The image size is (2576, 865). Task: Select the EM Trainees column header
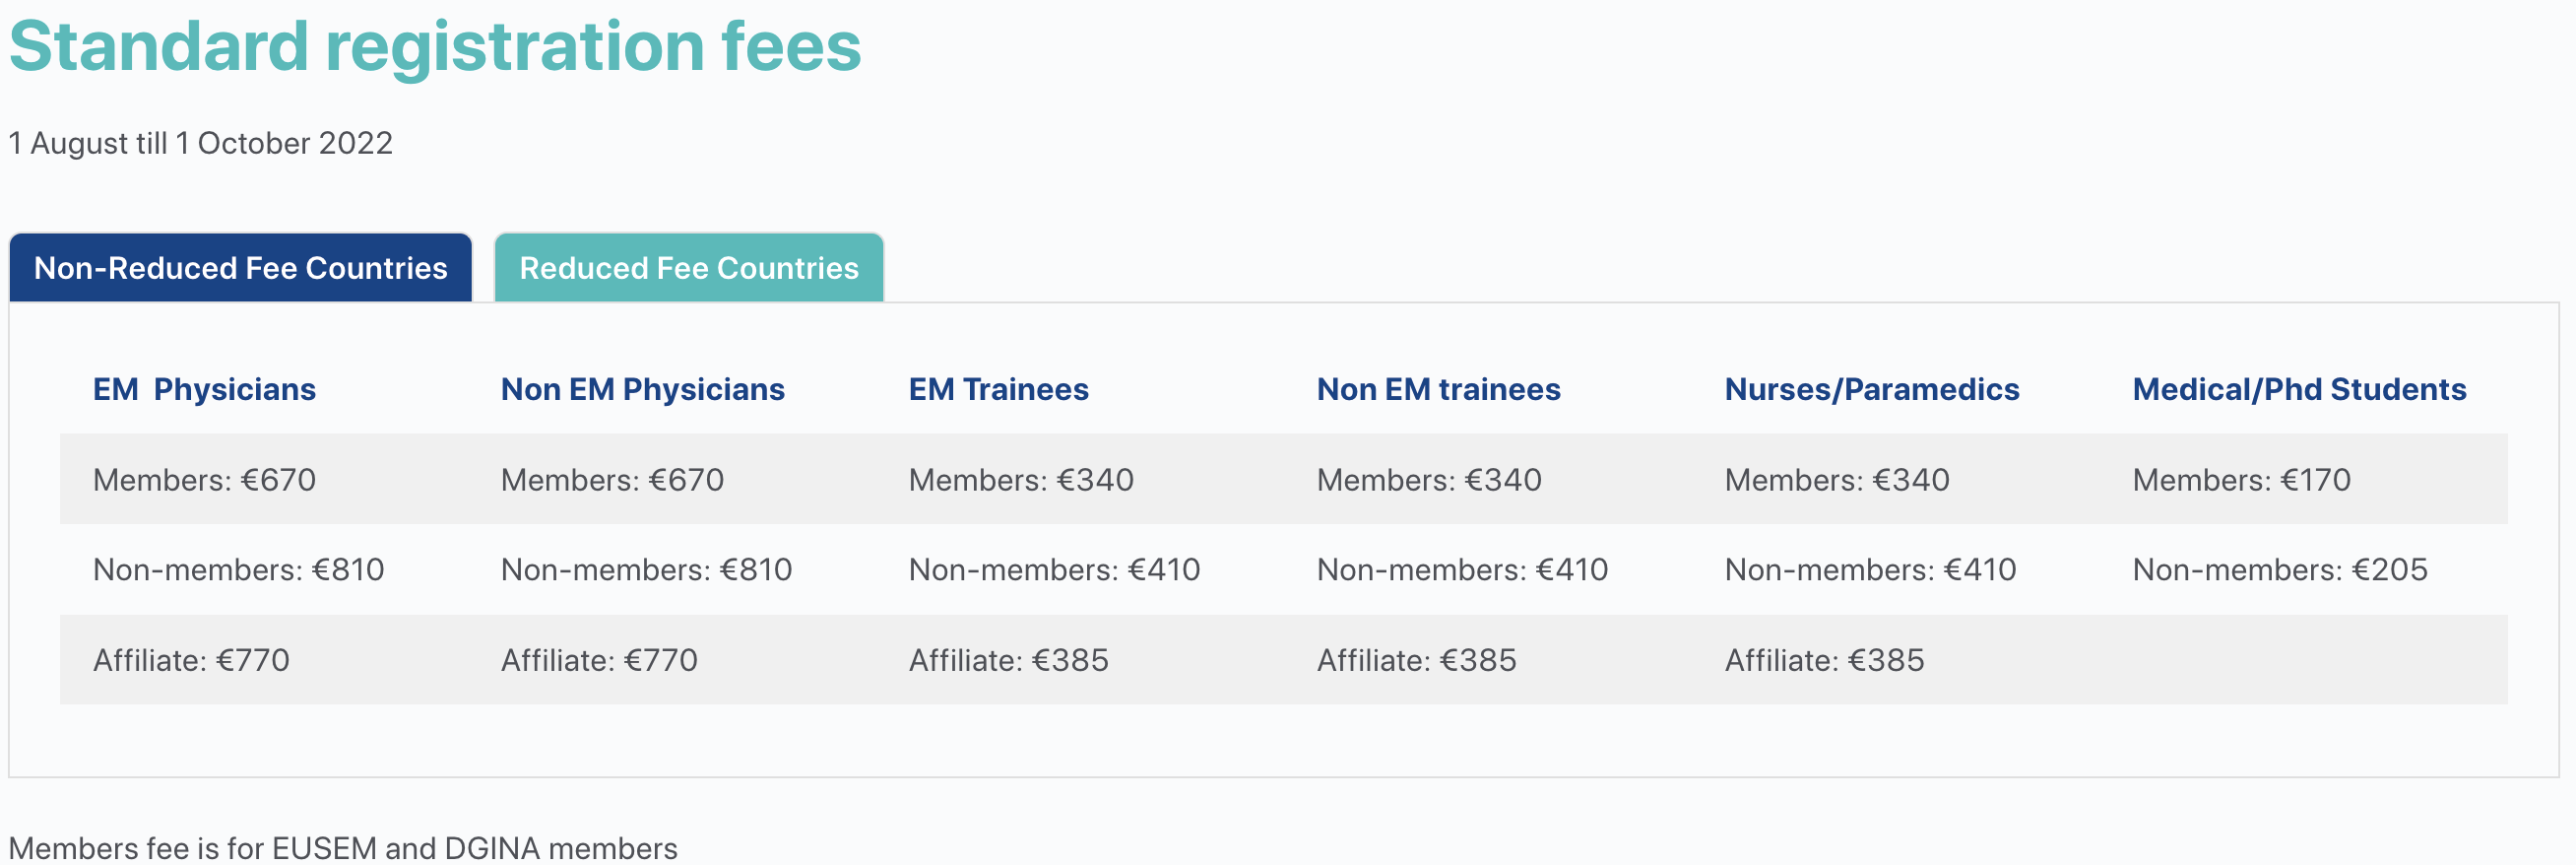[999, 389]
